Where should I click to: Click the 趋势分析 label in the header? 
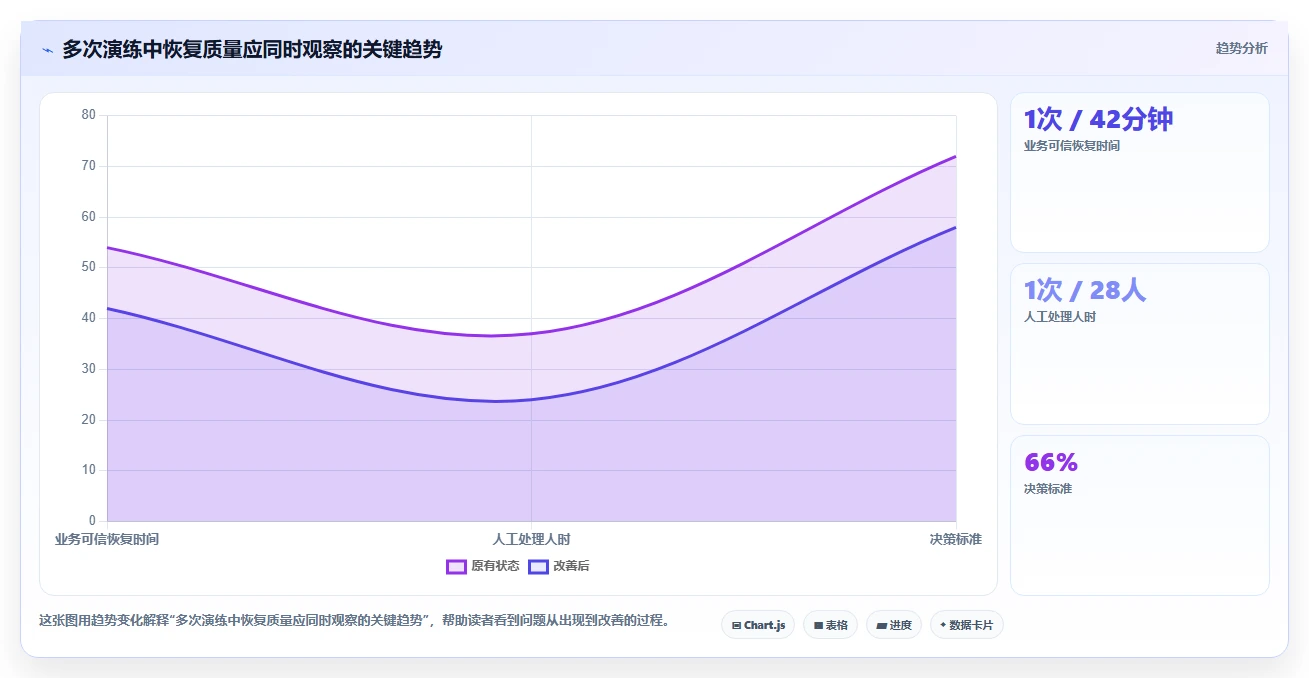1241,48
